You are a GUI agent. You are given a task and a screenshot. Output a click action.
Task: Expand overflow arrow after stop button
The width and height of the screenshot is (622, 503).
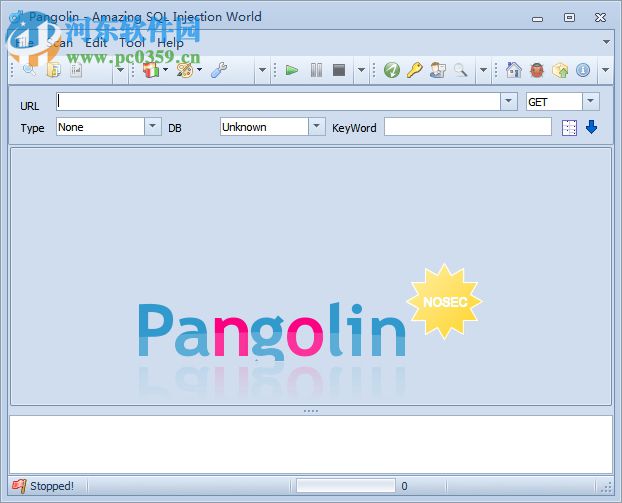click(361, 70)
